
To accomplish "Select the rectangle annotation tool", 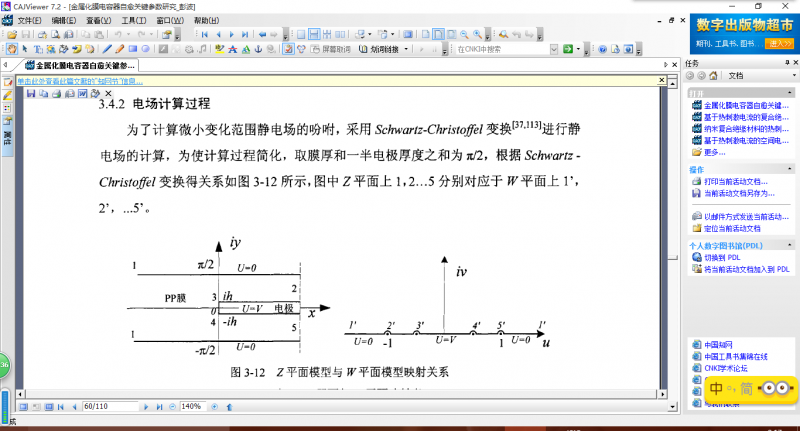I will 133,49.
